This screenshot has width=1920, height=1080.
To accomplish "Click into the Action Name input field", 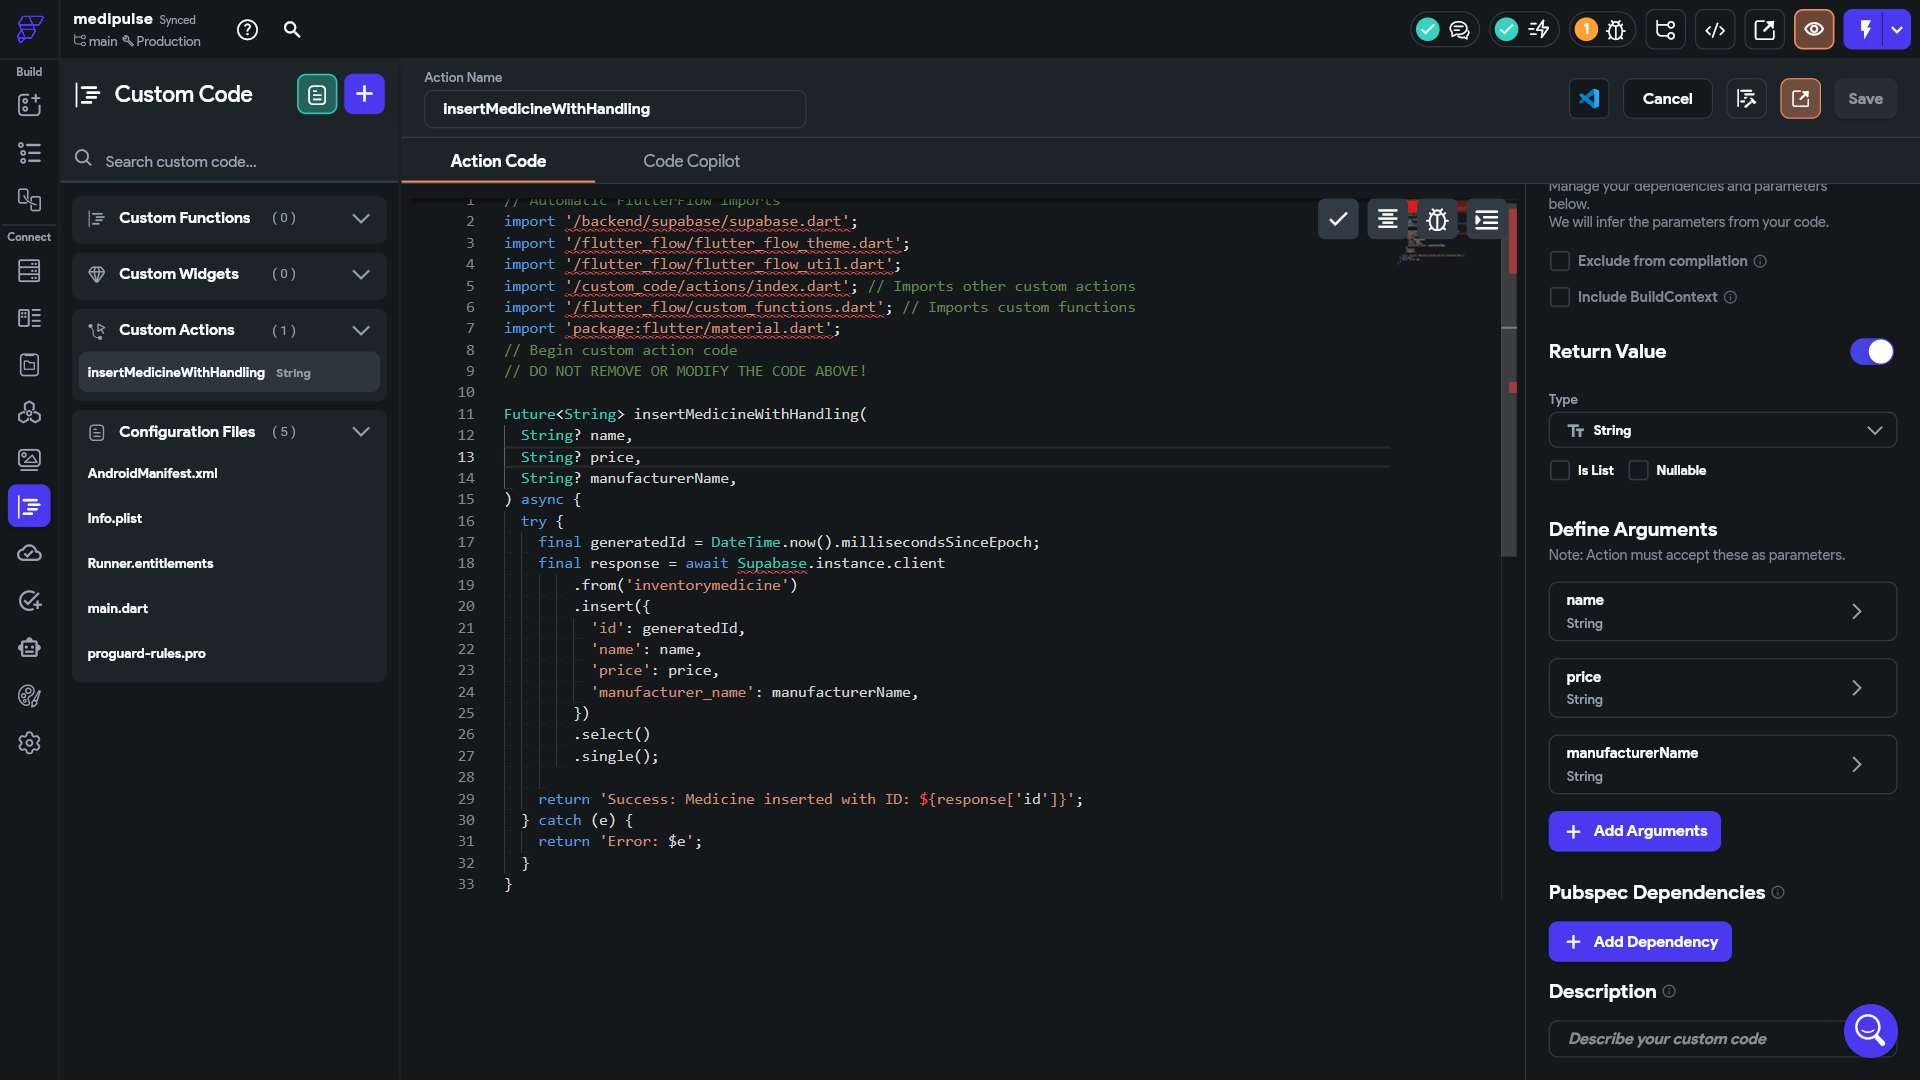I will coord(615,109).
